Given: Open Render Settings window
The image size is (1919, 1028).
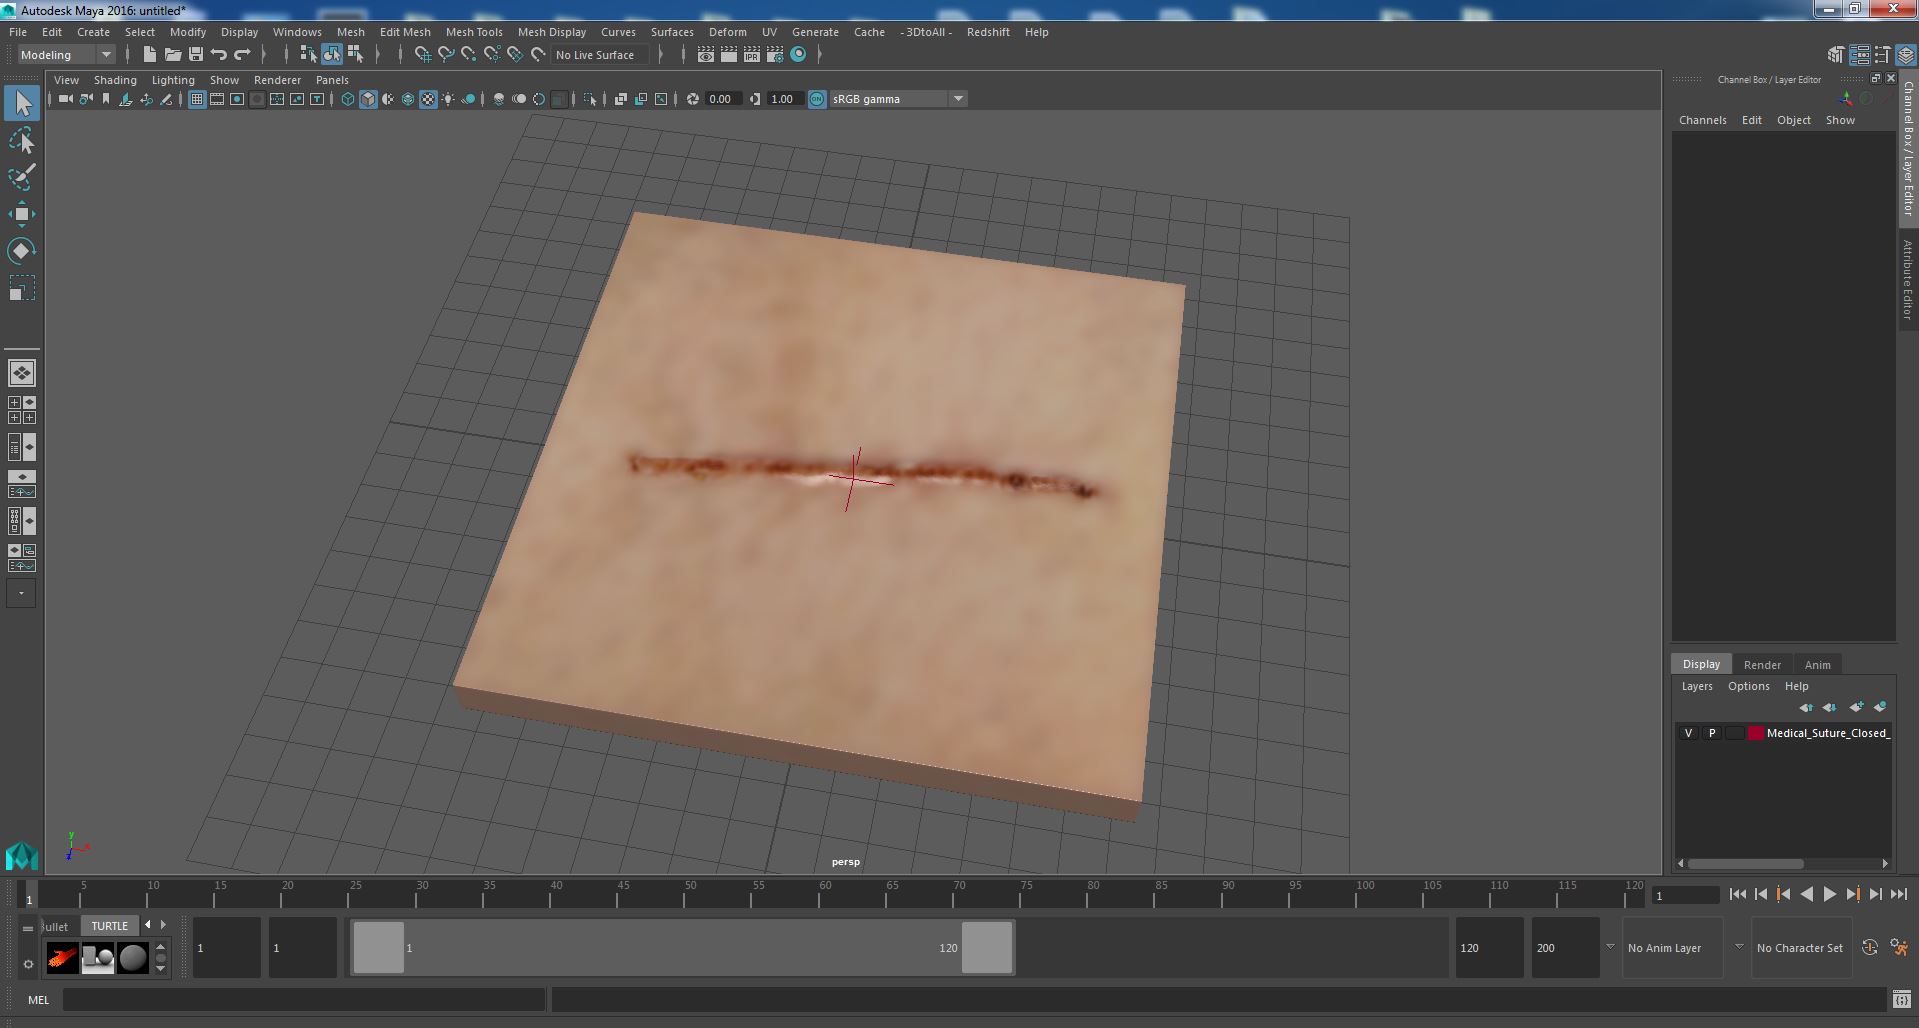Looking at the screenshot, I should pos(775,55).
